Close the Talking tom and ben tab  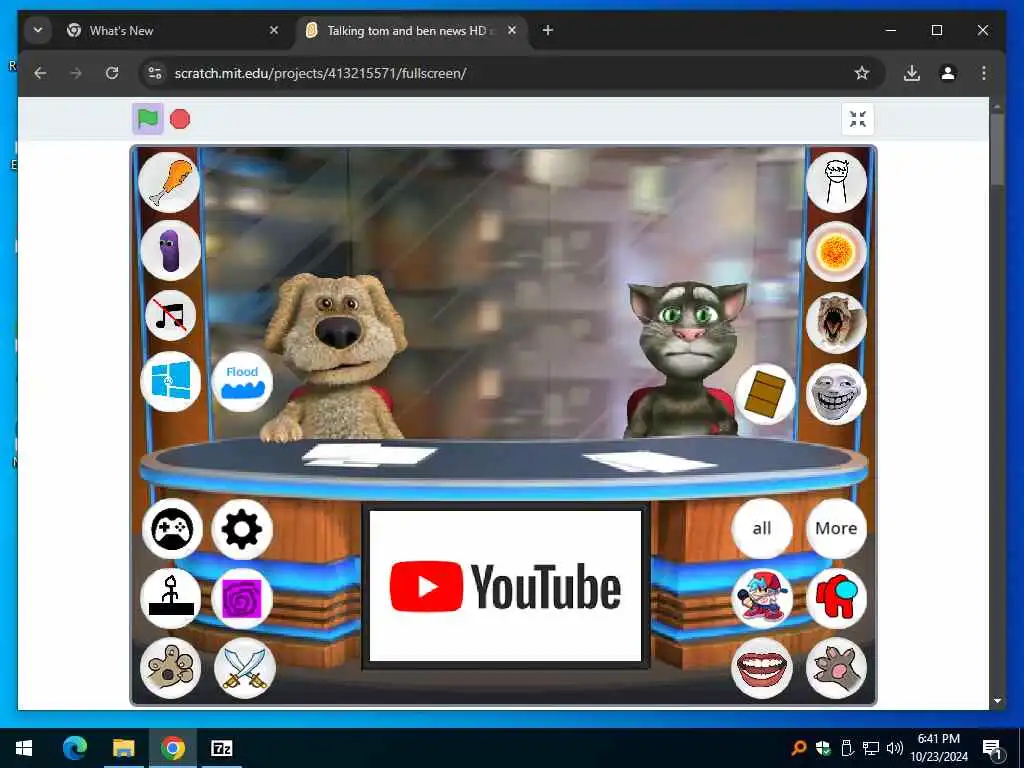pyautogui.click(x=512, y=30)
